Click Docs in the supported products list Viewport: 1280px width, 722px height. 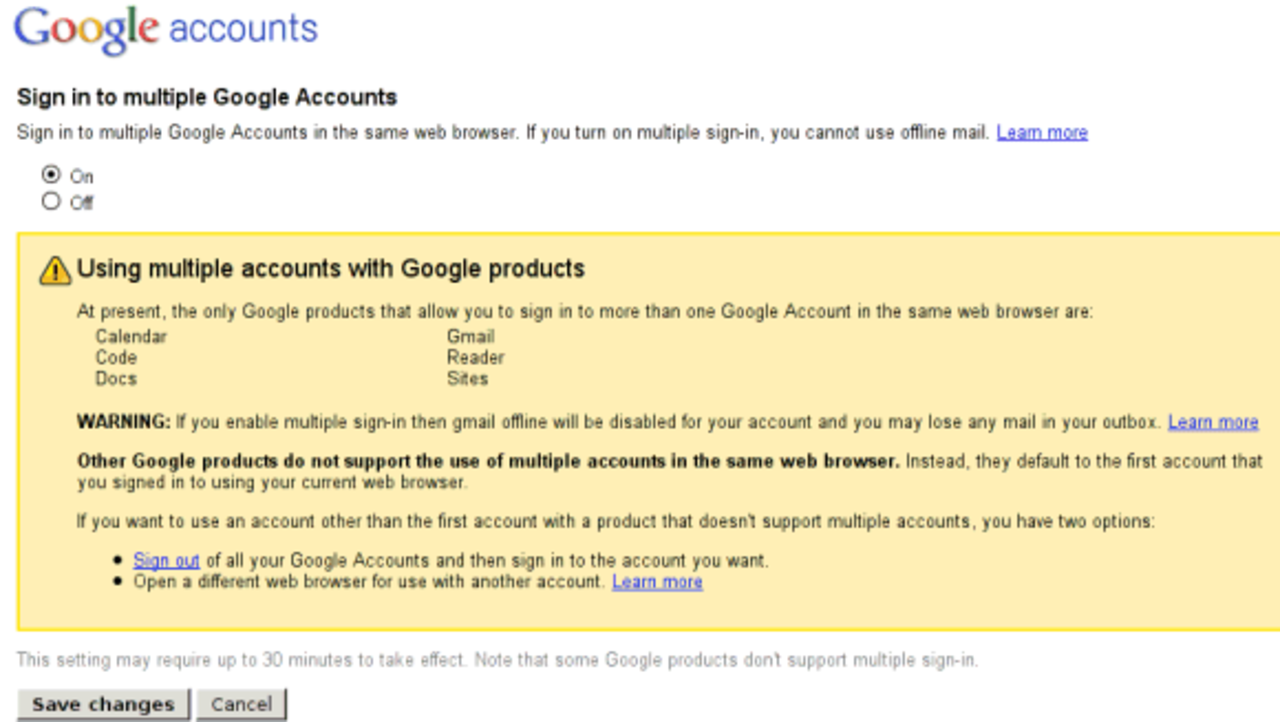116,378
